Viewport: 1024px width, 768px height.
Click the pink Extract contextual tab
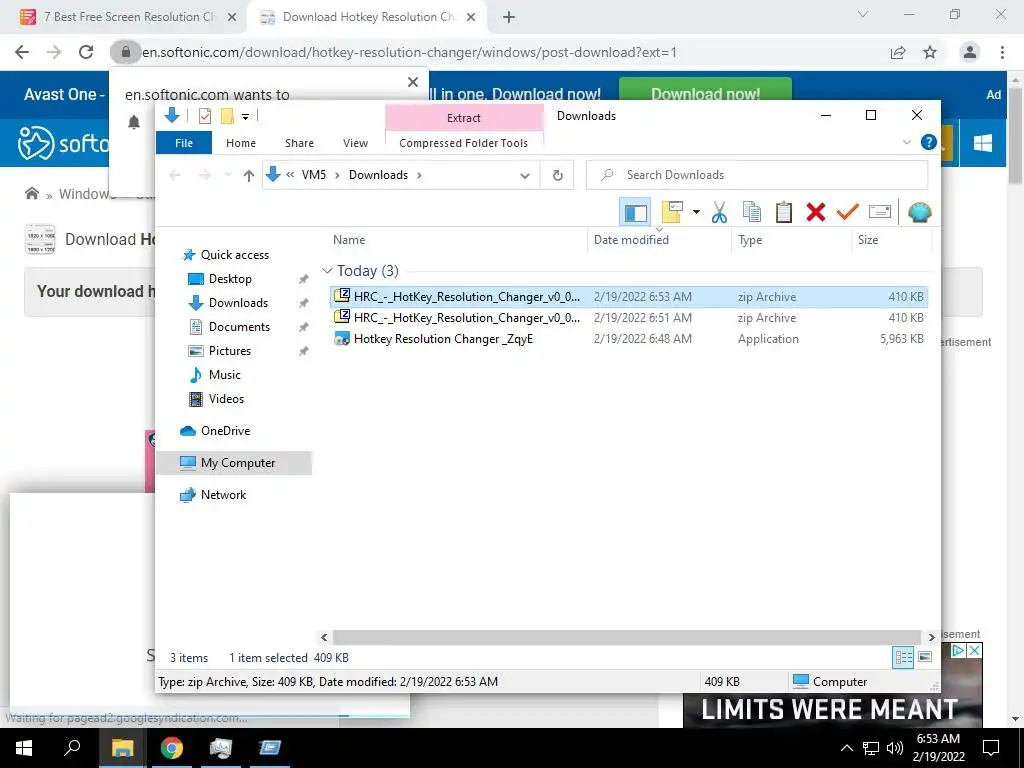click(464, 118)
